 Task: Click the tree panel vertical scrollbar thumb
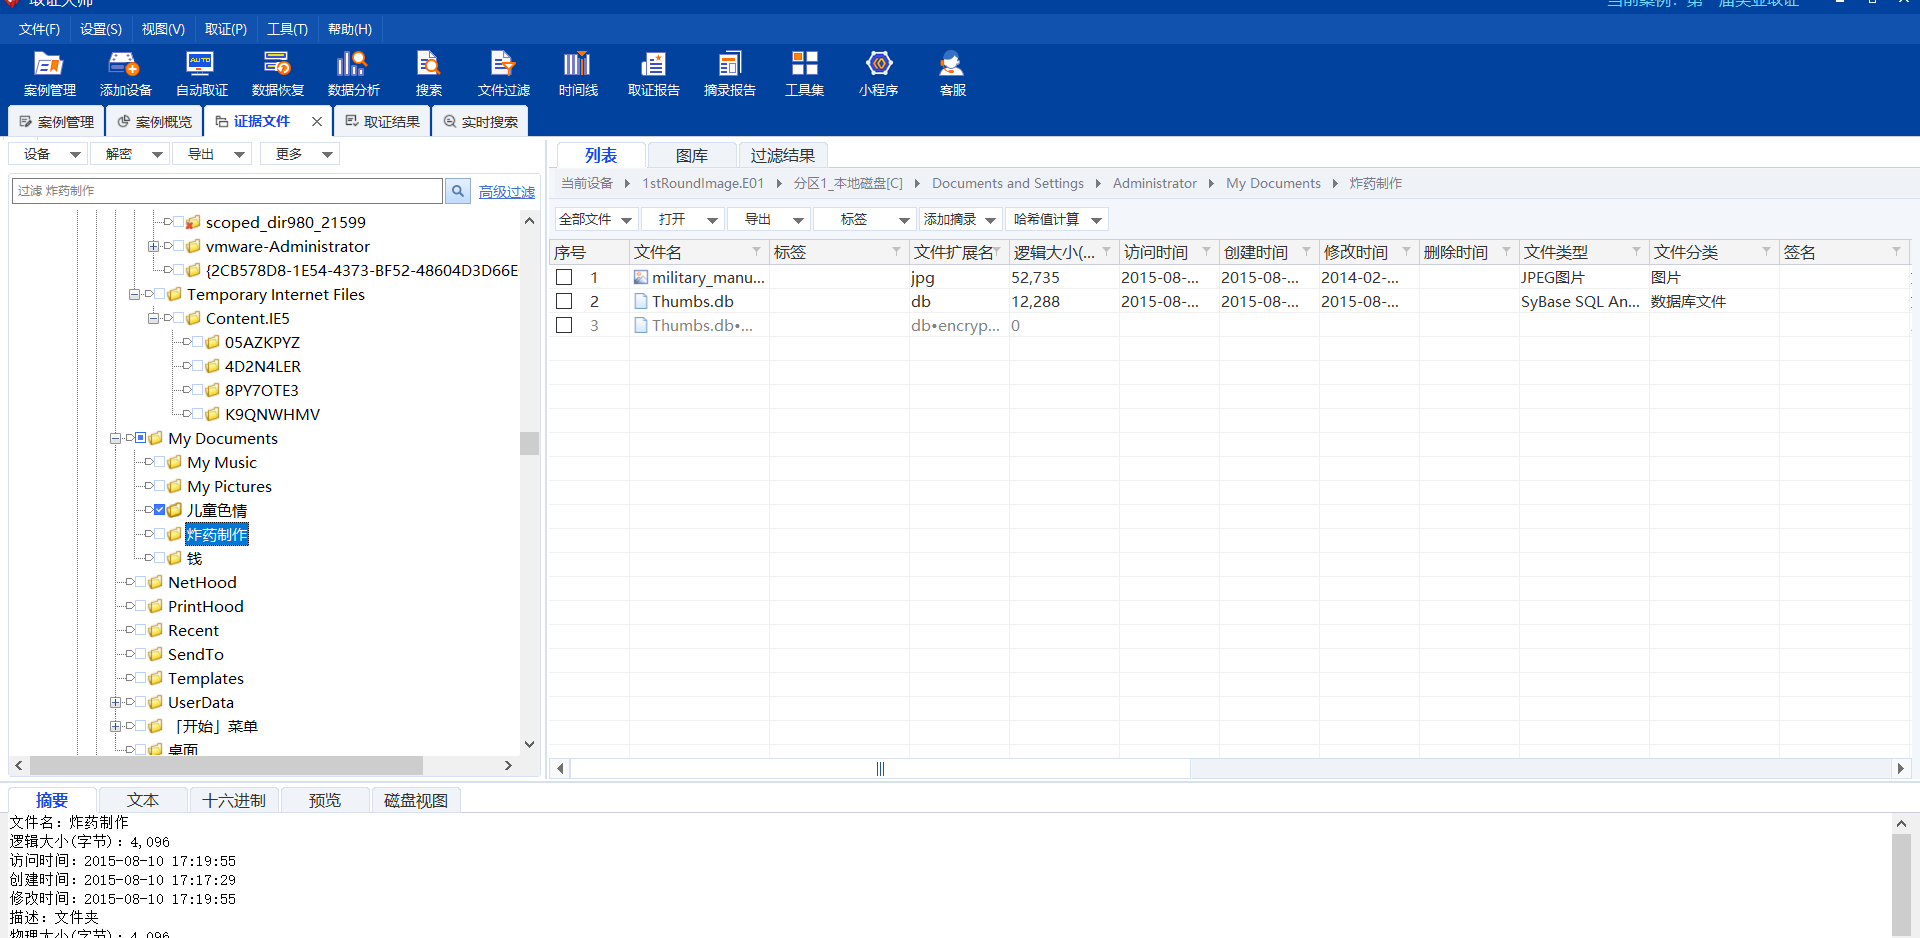(529, 443)
